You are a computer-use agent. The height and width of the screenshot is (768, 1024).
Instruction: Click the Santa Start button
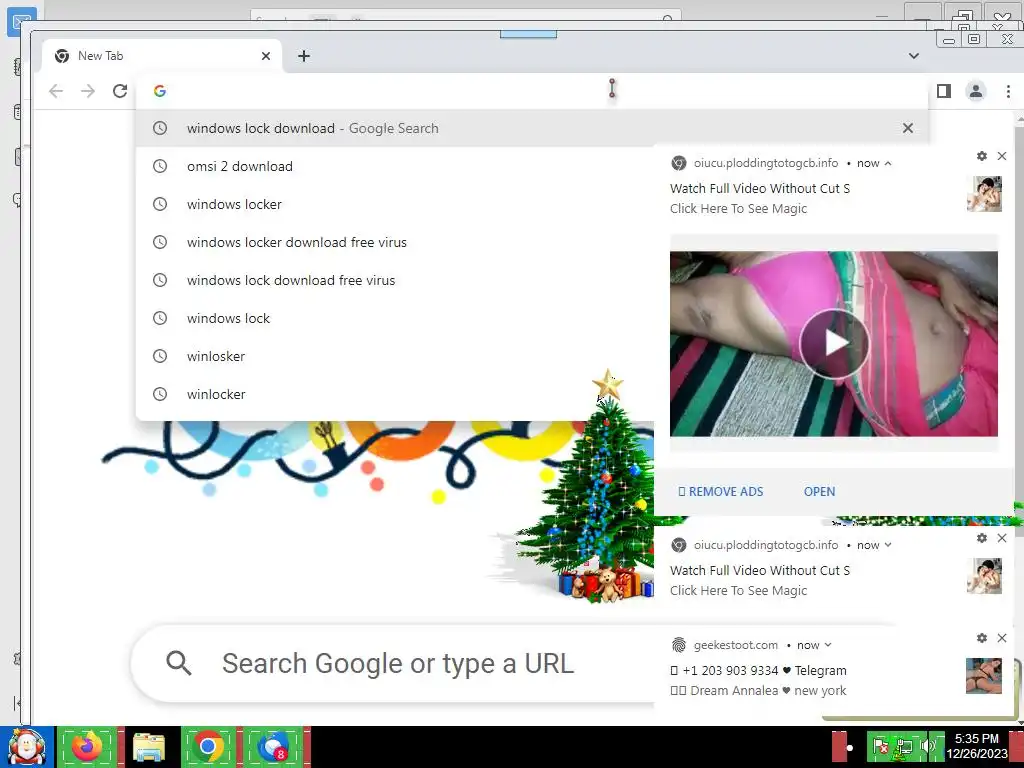click(x=27, y=747)
